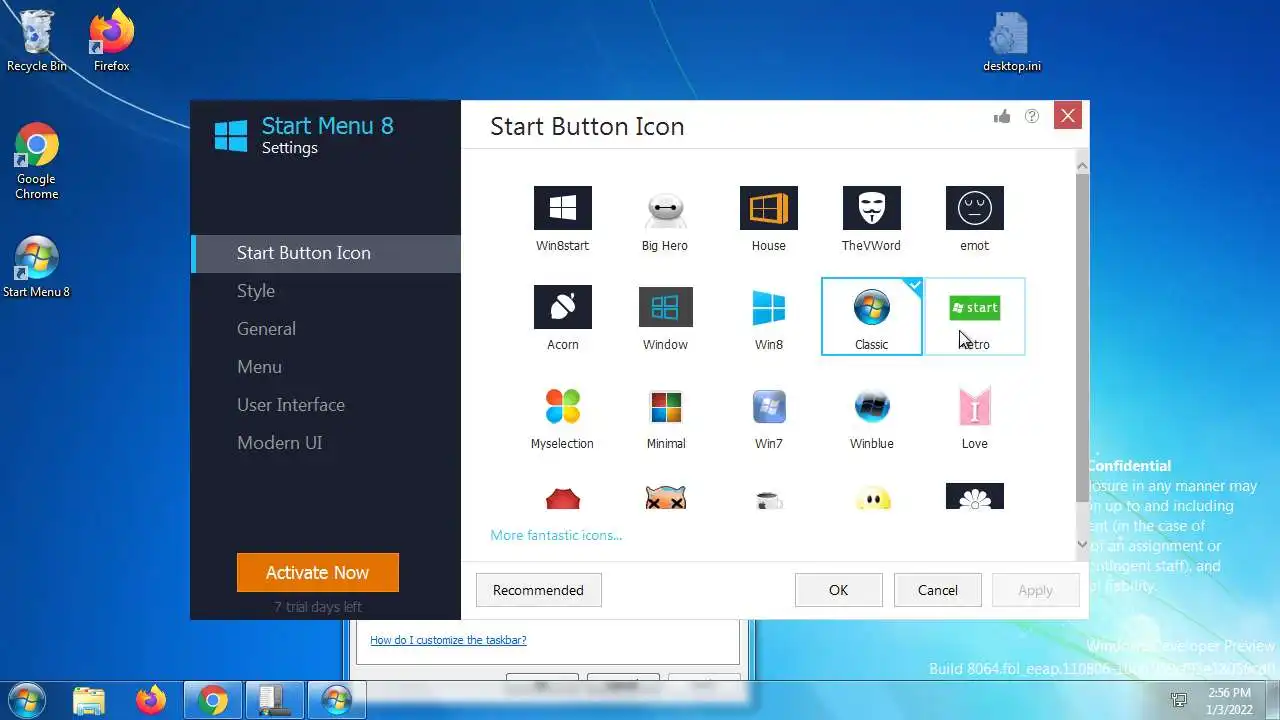Click the Recommended button
This screenshot has height=720, width=1280.
pyautogui.click(x=538, y=590)
